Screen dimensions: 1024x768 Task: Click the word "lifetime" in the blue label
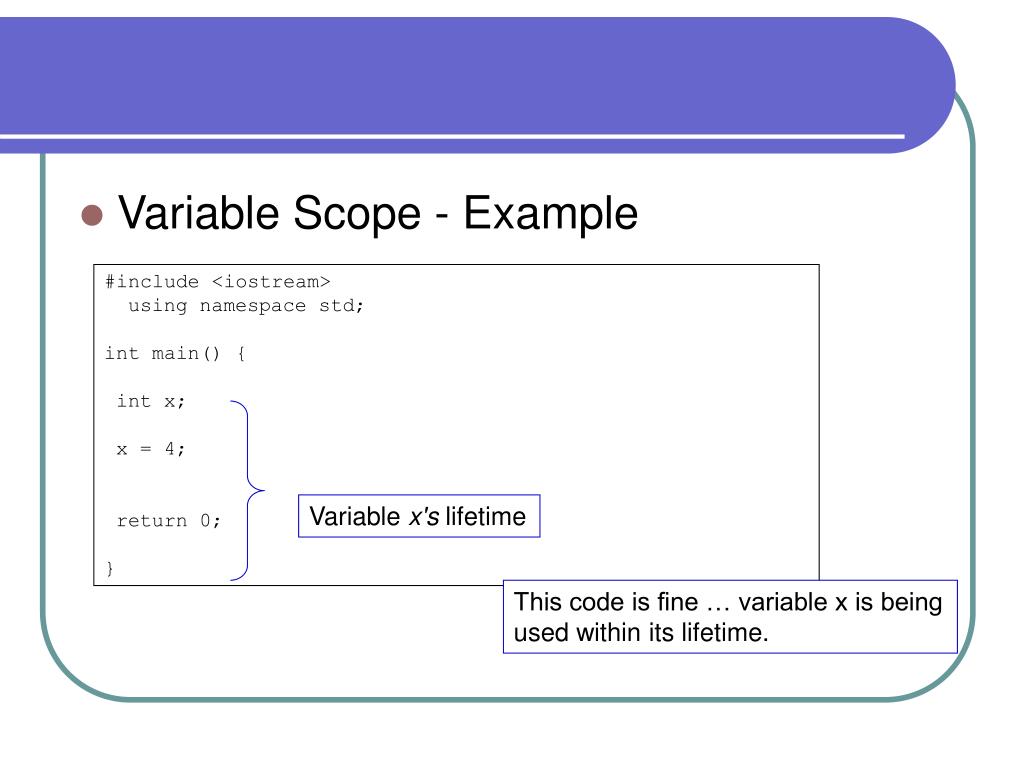coord(485,516)
